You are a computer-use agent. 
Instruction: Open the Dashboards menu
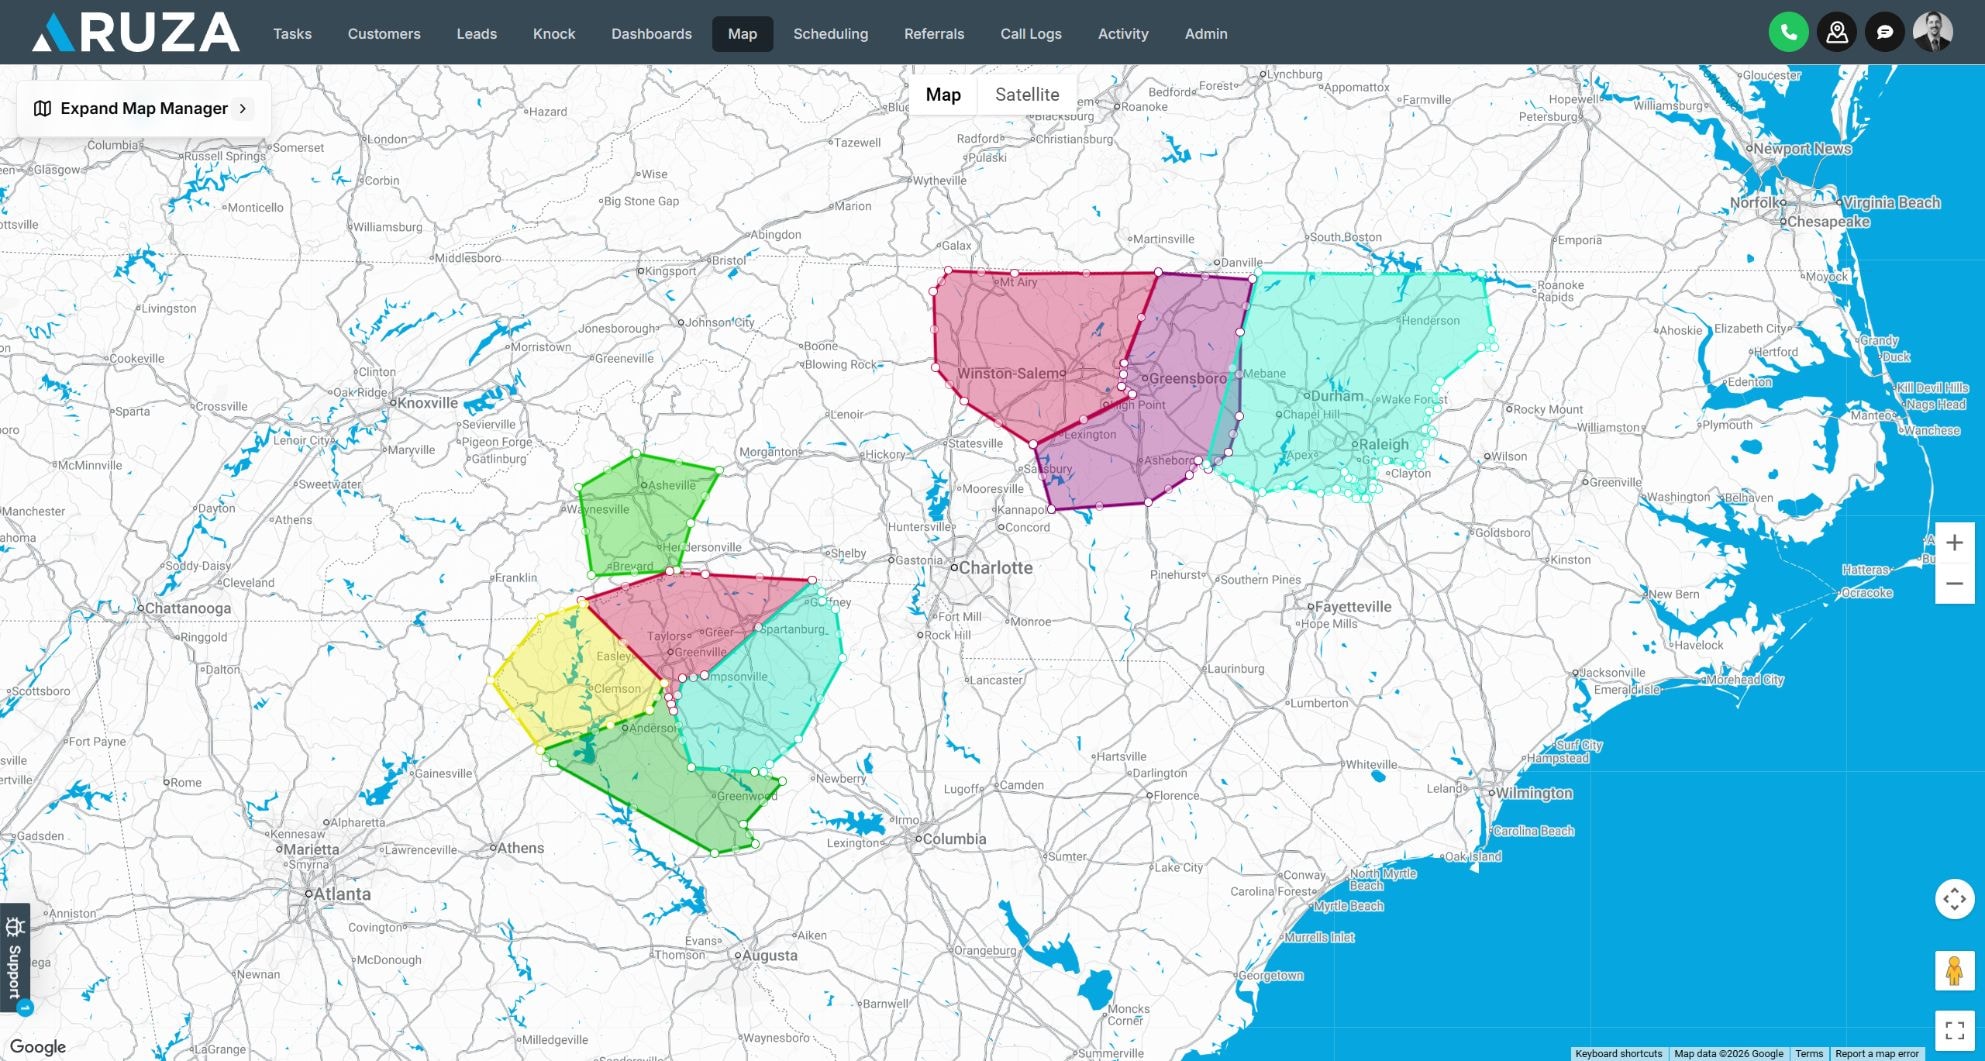[651, 34]
